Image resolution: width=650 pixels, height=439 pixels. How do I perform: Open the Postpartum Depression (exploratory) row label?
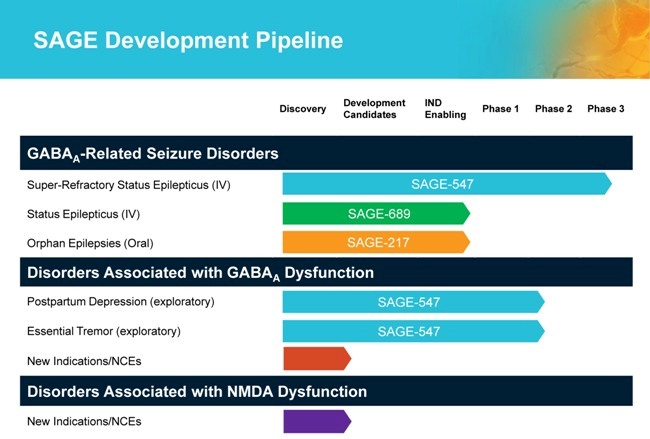point(120,302)
